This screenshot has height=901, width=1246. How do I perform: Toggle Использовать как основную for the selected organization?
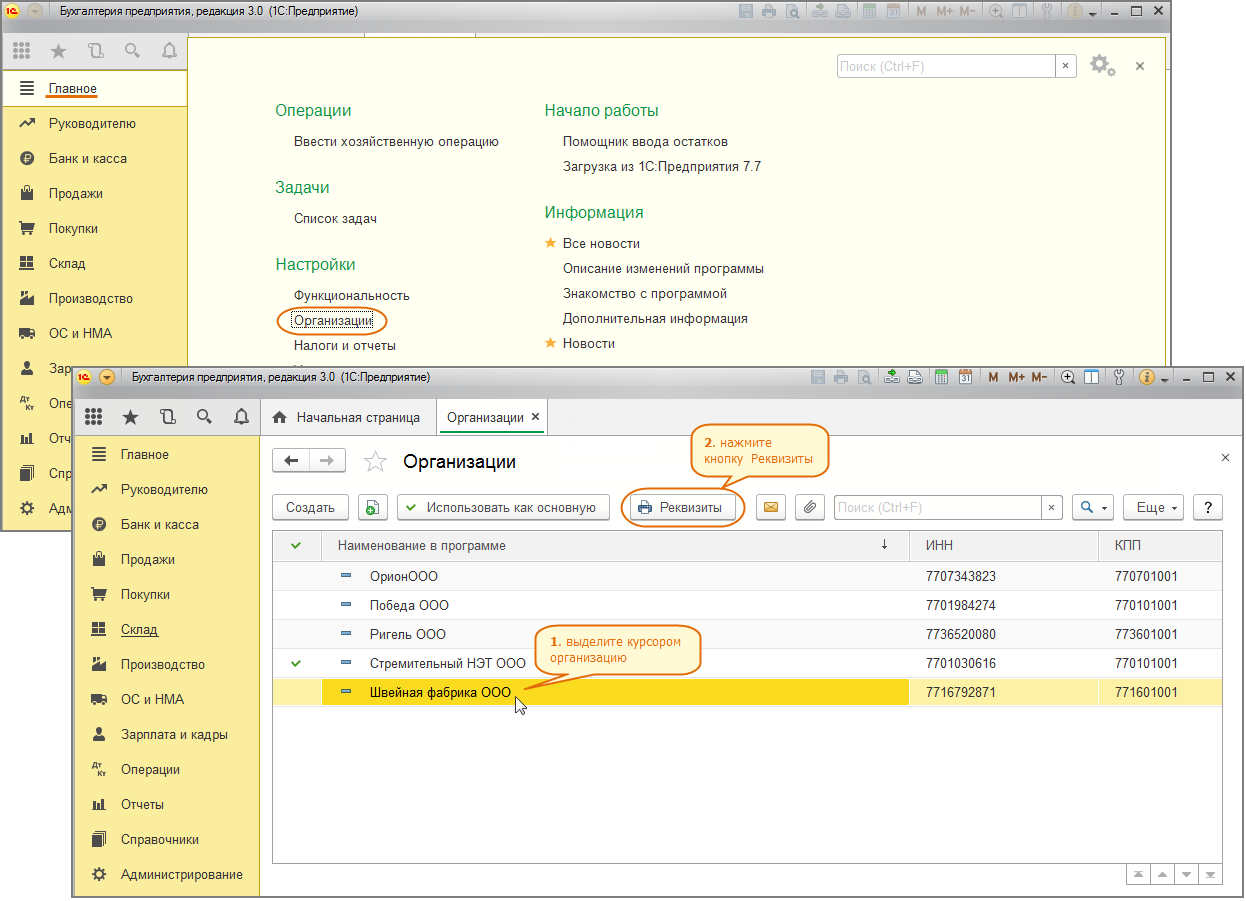tap(502, 507)
